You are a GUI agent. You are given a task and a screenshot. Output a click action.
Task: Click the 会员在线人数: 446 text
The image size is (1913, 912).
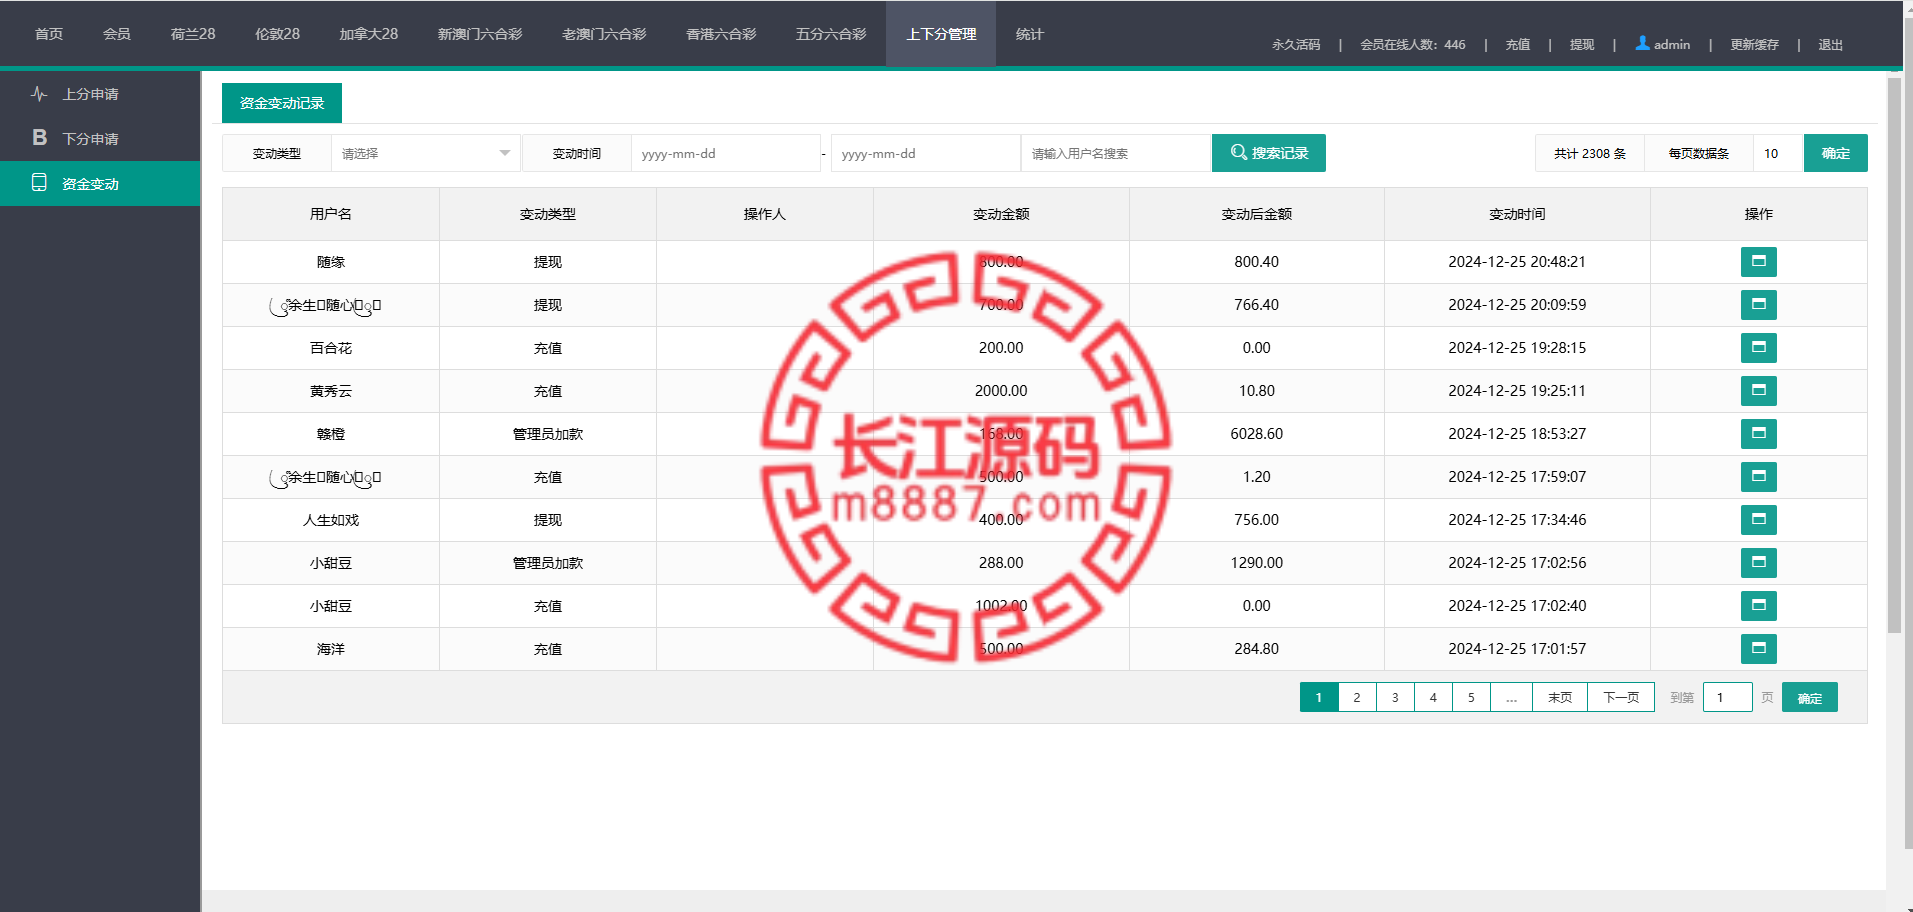click(x=1412, y=45)
